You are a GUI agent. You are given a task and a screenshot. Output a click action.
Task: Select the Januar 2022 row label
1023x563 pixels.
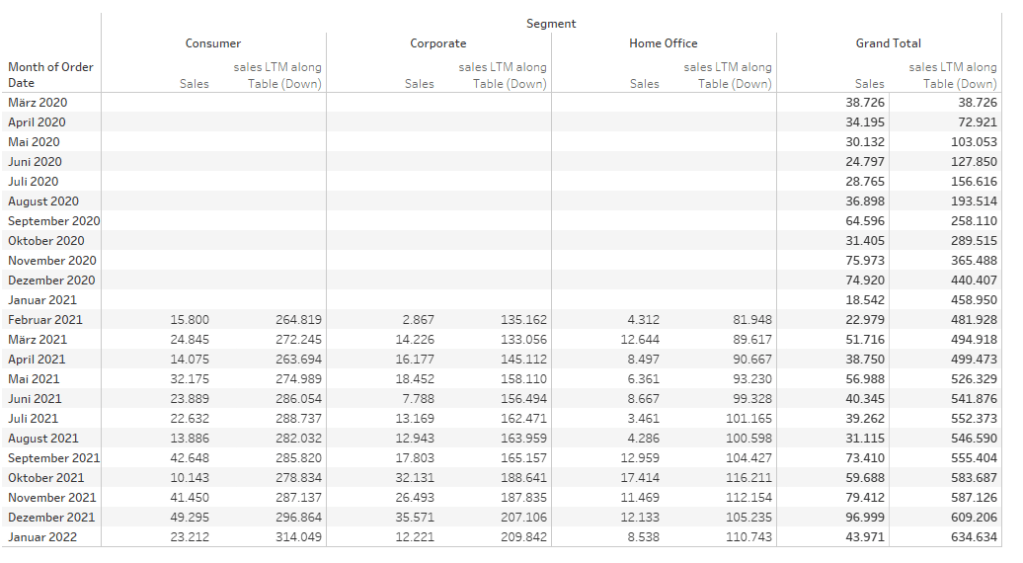41,537
